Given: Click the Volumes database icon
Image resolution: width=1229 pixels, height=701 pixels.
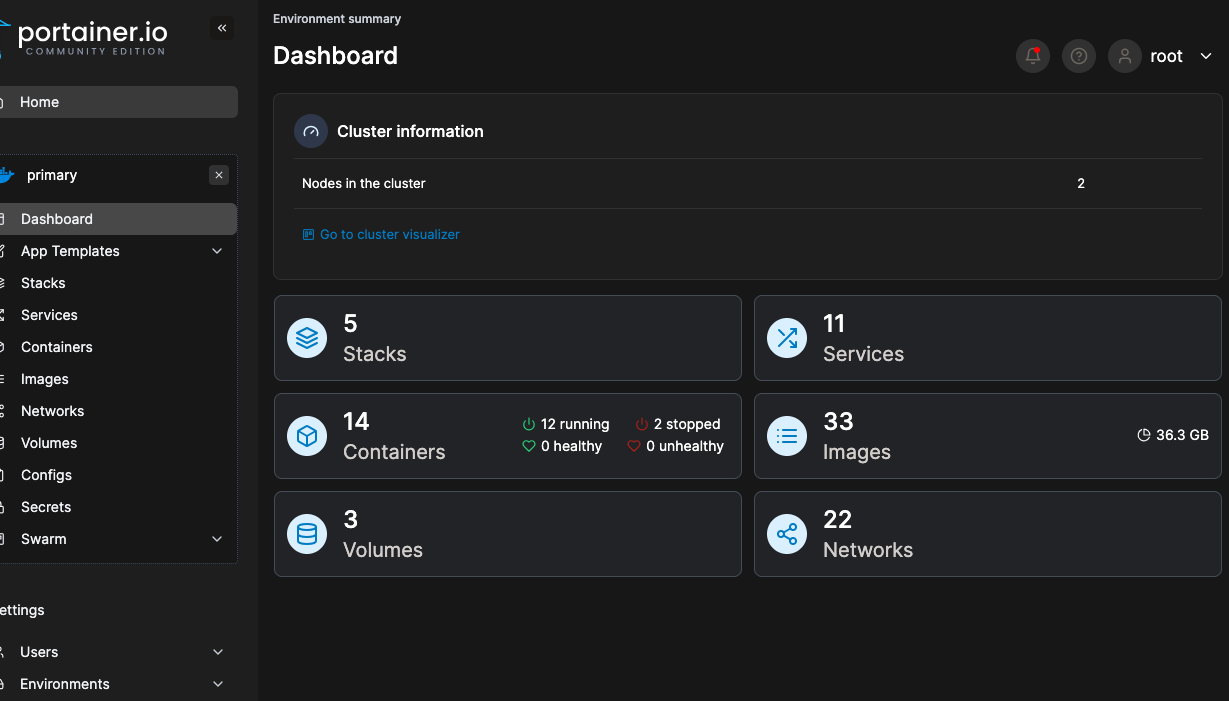Looking at the screenshot, I should [x=307, y=534].
